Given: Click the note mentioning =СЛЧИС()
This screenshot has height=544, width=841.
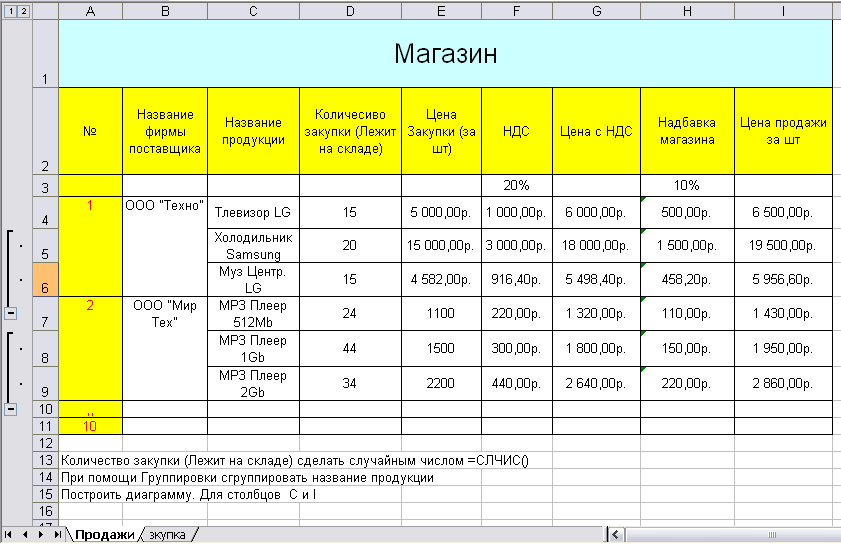Looking at the screenshot, I should tap(294, 460).
